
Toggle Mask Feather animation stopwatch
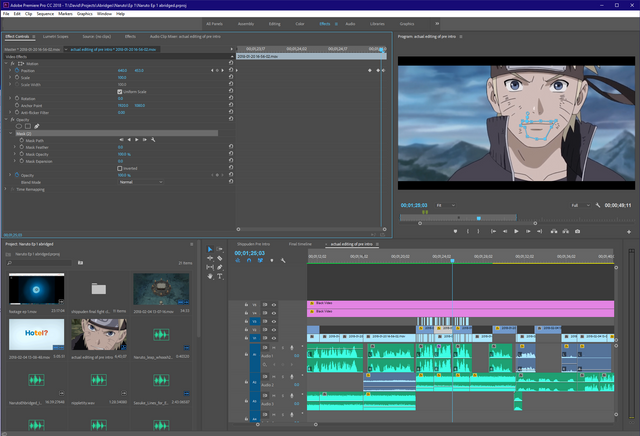pos(22,147)
